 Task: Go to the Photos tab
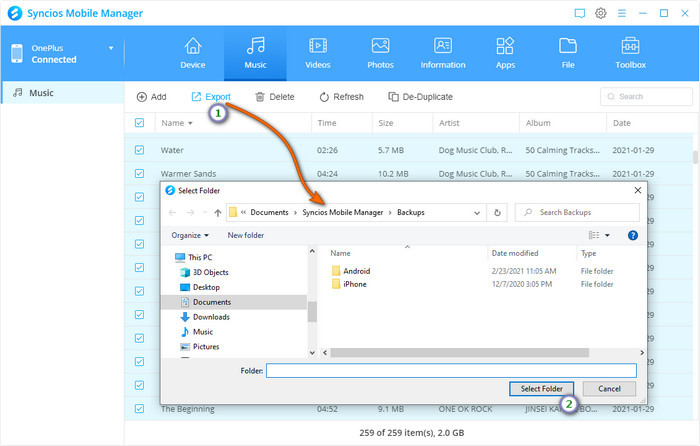[x=380, y=53]
